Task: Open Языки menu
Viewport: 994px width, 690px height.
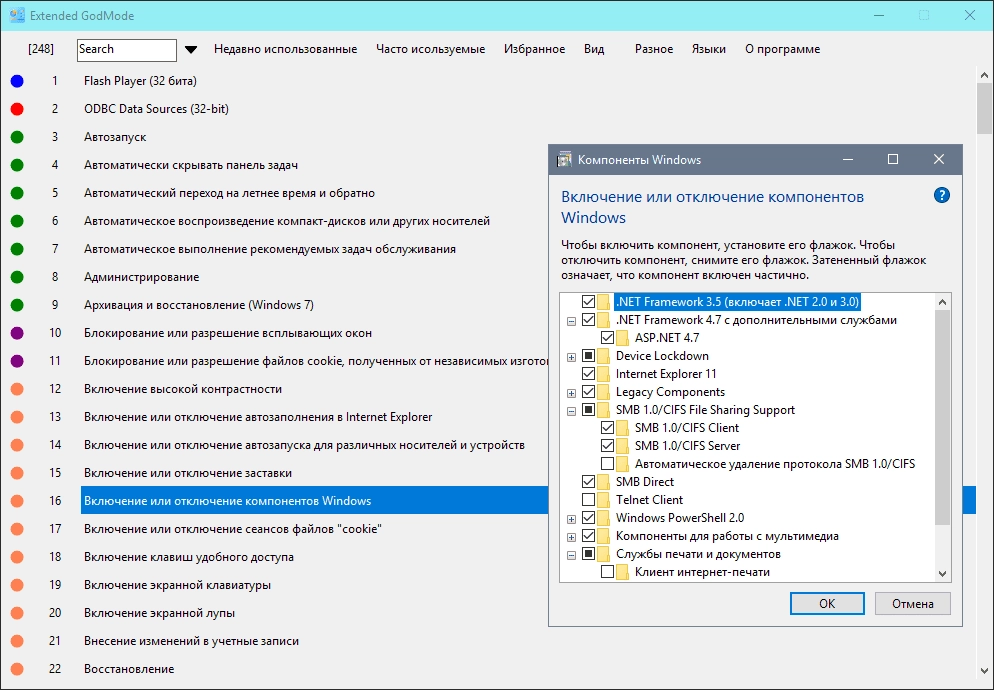Action: tap(709, 49)
